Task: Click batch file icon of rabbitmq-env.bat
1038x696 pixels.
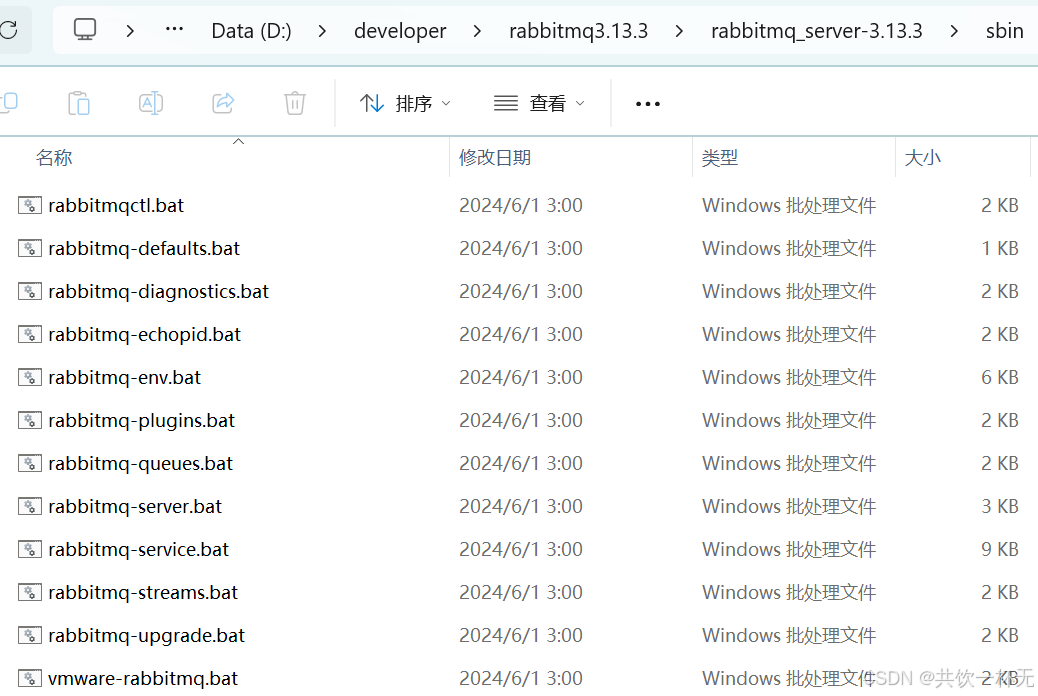Action: coord(30,377)
